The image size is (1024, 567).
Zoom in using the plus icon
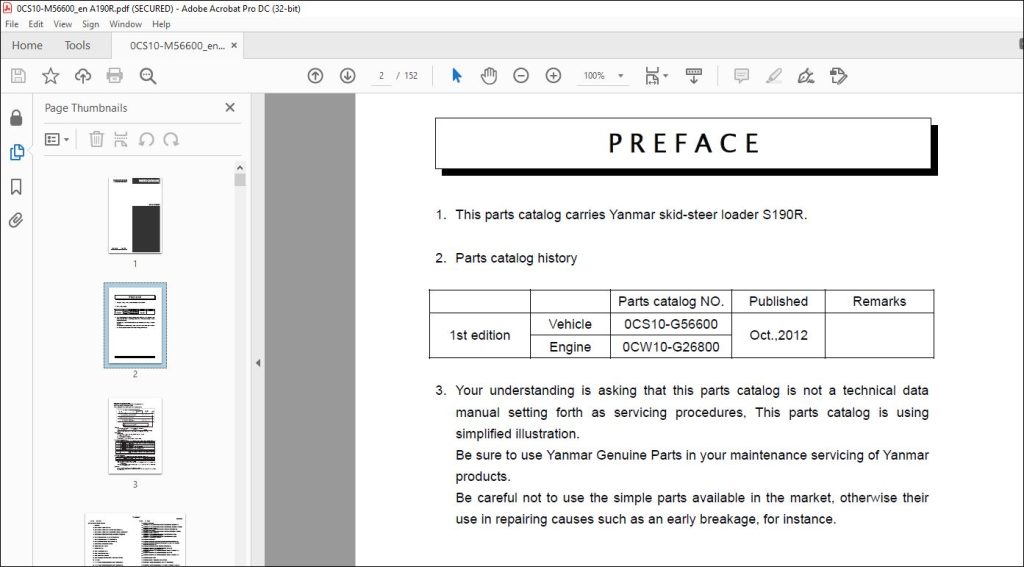[x=553, y=76]
